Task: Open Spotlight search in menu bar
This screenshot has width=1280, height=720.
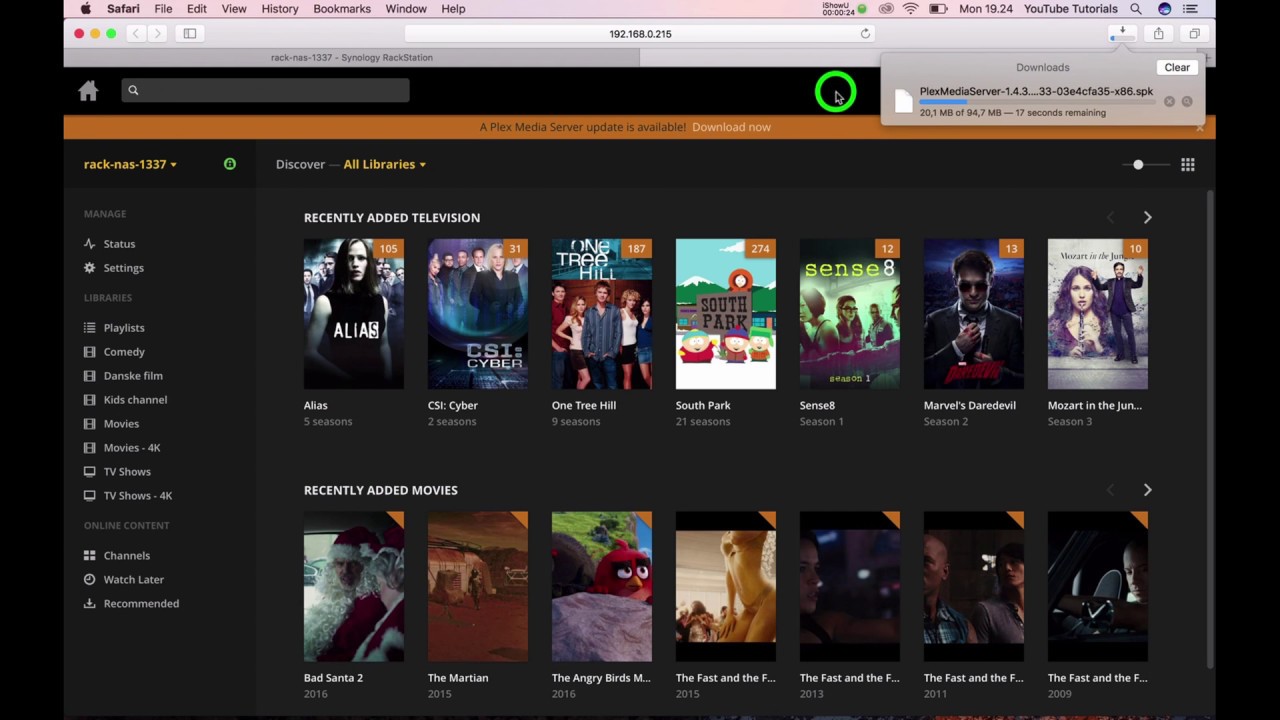Action: coord(1136,9)
